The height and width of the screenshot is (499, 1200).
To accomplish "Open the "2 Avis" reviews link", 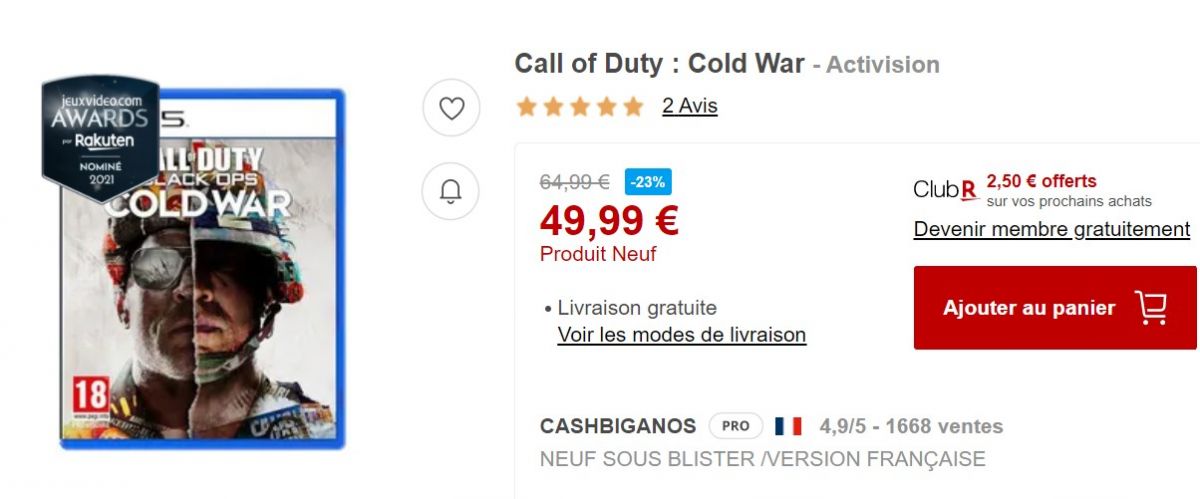I will [x=689, y=106].
